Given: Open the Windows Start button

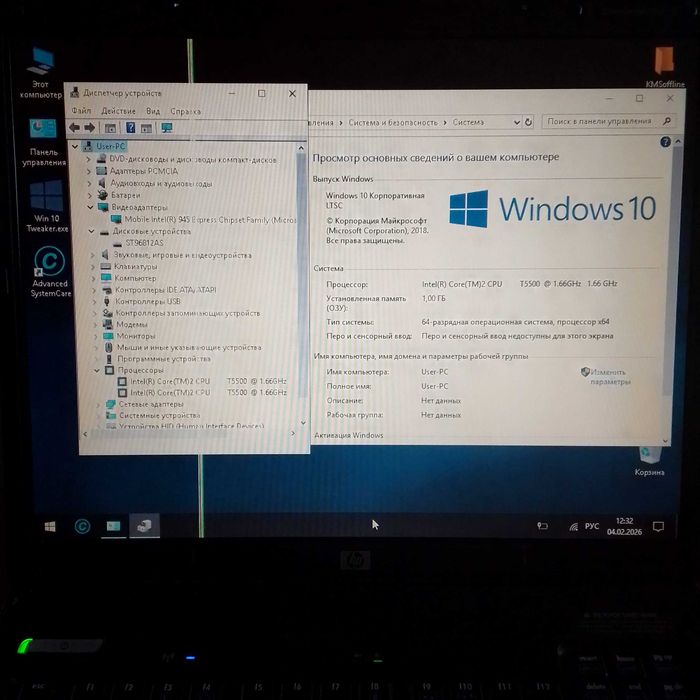Looking at the screenshot, I should [50, 526].
